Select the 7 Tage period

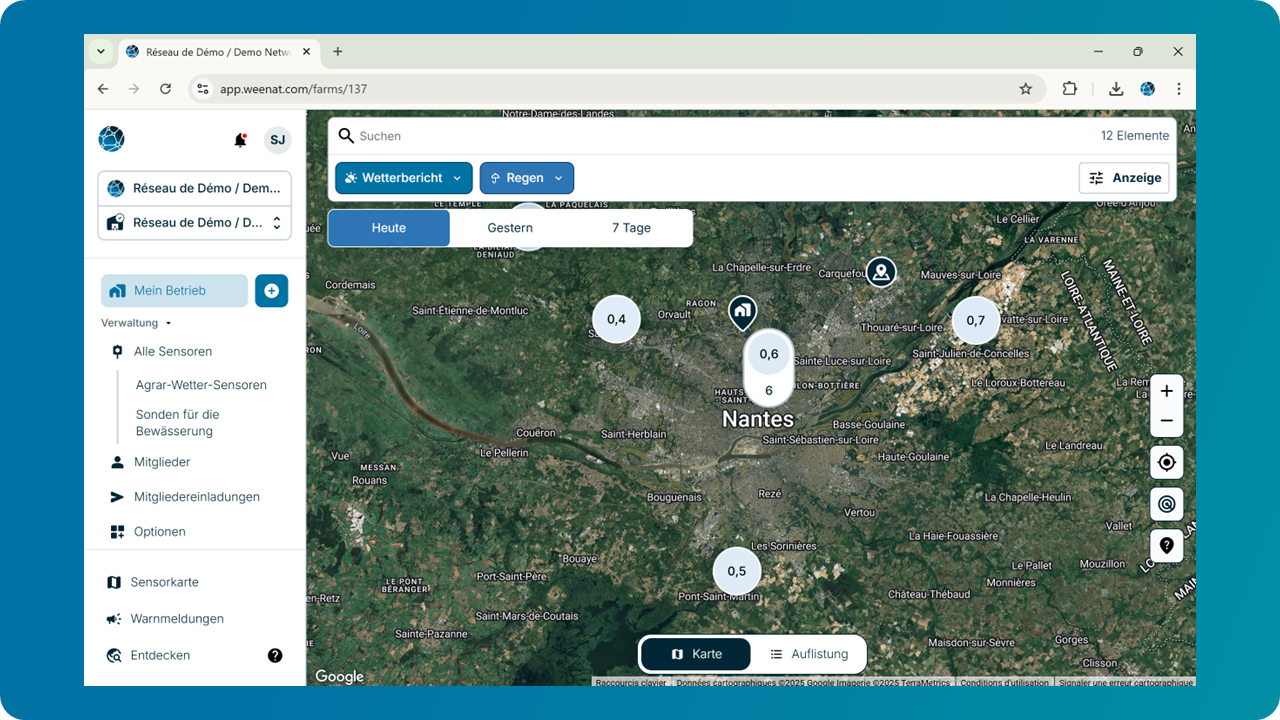pyautogui.click(x=631, y=228)
